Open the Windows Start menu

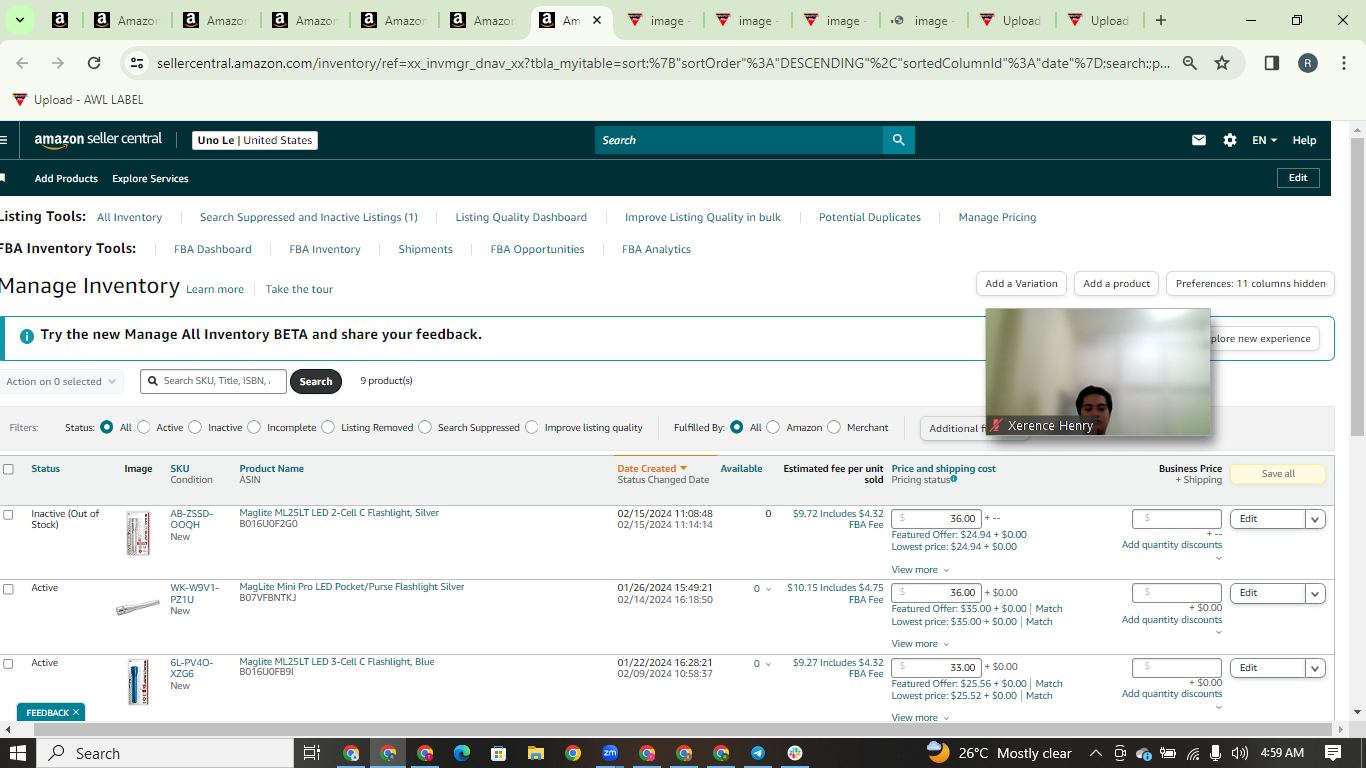pyautogui.click(x=18, y=753)
